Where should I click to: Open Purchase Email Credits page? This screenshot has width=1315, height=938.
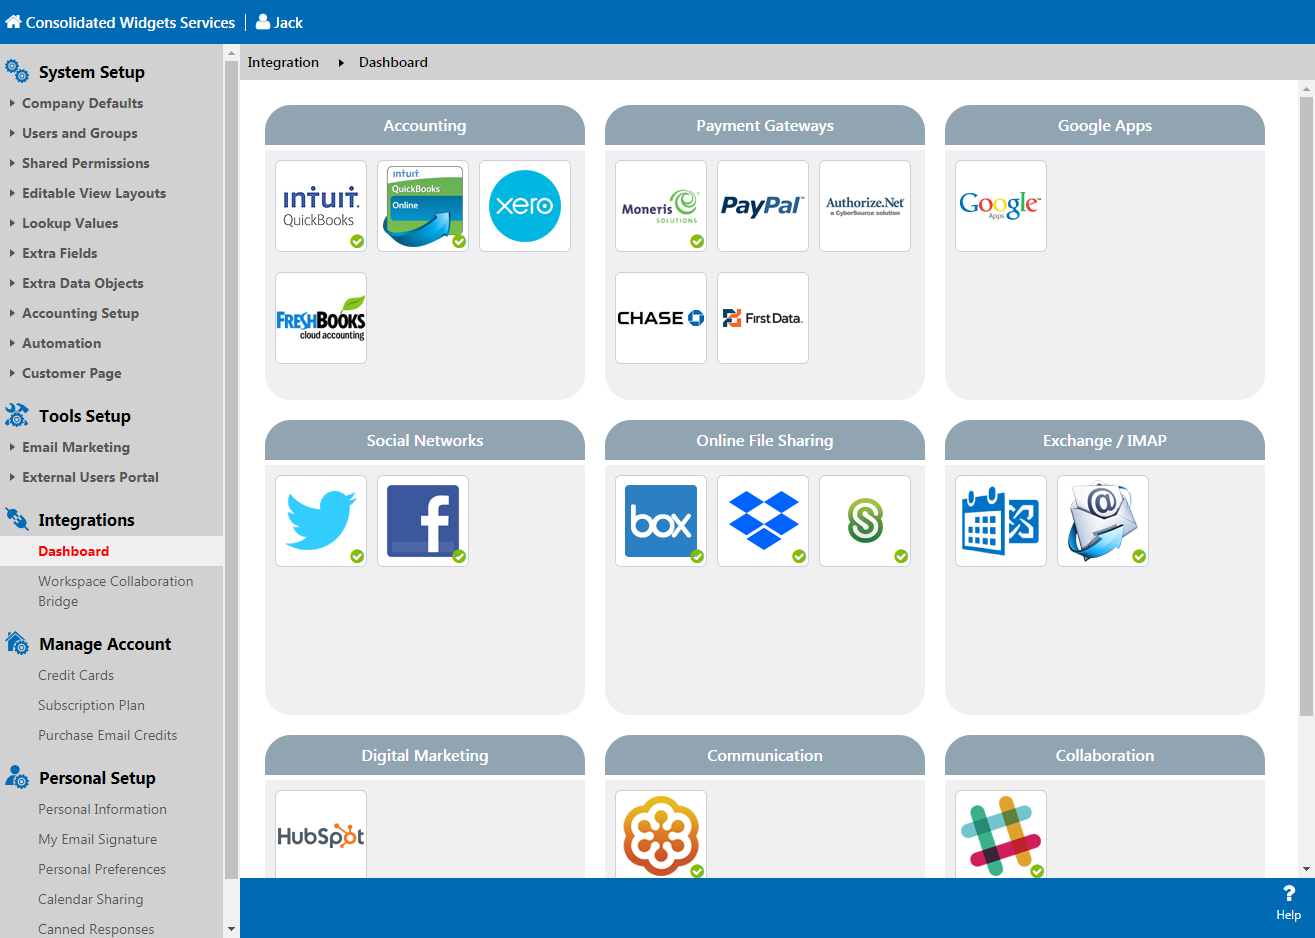(x=107, y=735)
